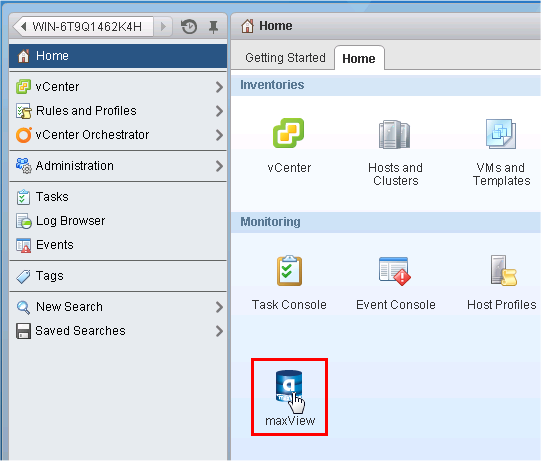The image size is (541, 461).
Task: Go back using the left arrow
Action: 23,26
